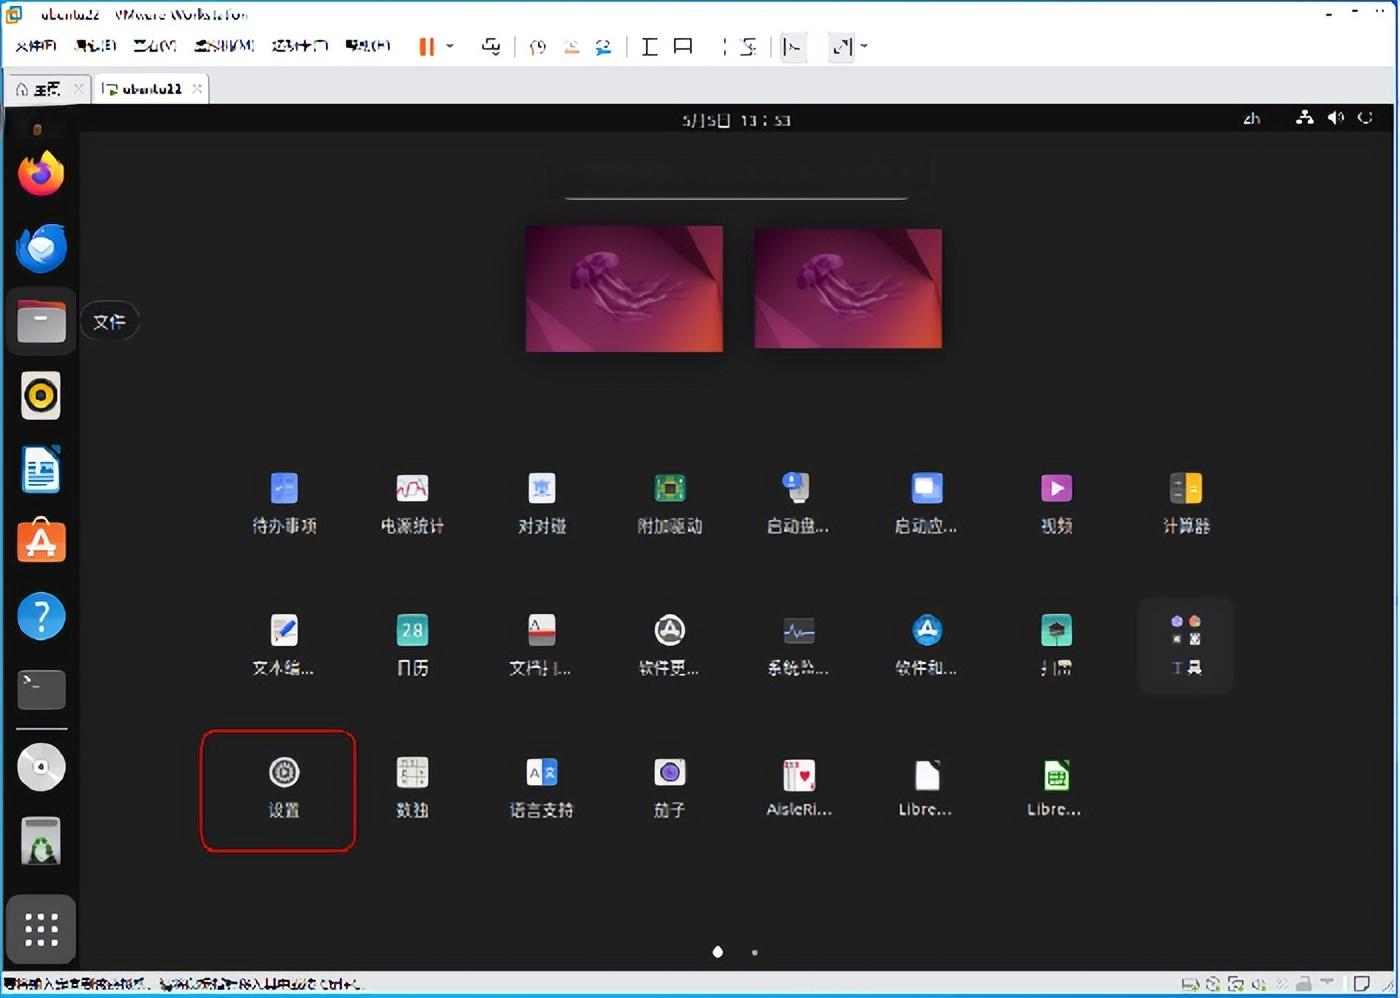The height and width of the screenshot is (998, 1400).
Task: Open the Ubuntu system status menu
Action: pos(1335,119)
